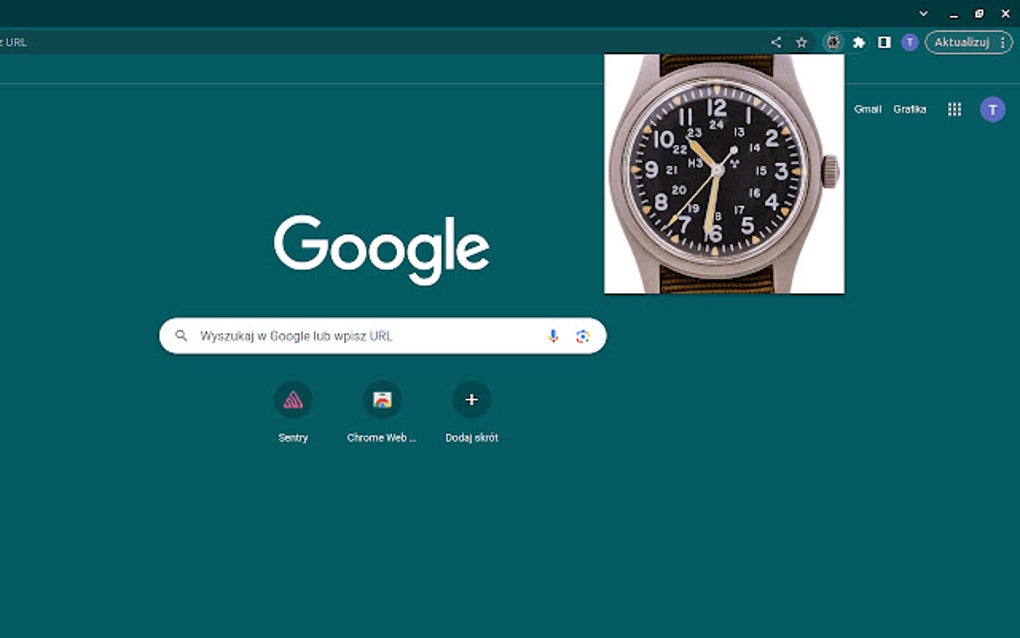Click Dodaj skrót to add a shortcut
Image resolution: width=1020 pixels, height=638 pixels.
(471, 400)
